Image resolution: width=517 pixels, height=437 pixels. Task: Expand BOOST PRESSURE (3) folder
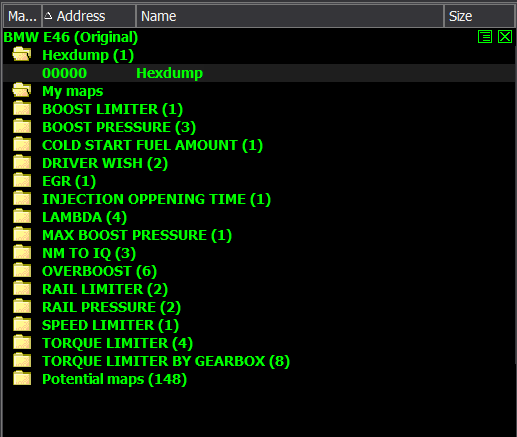click(119, 127)
